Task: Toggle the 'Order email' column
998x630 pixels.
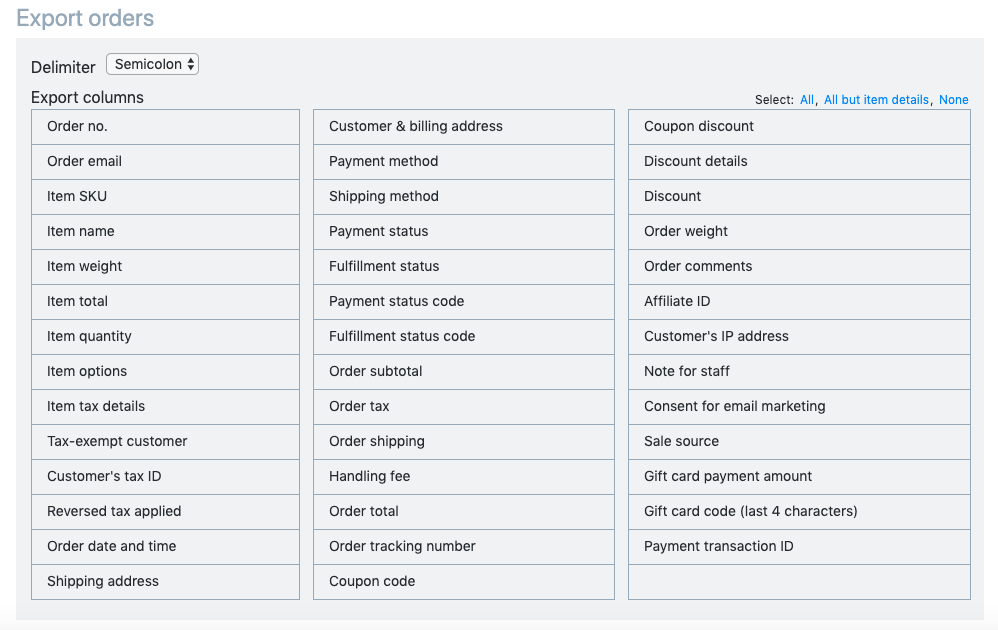Action: pos(165,162)
